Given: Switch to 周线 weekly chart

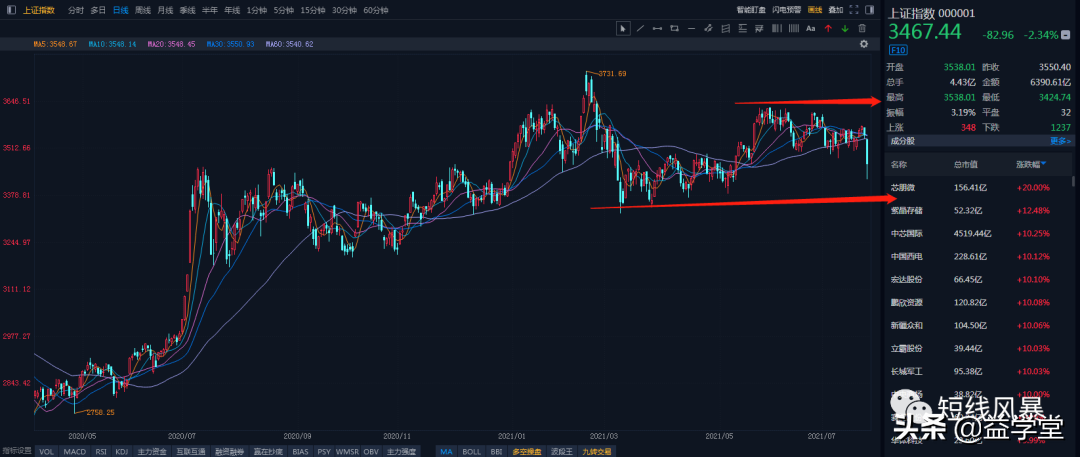Looking at the screenshot, I should coord(142,10).
